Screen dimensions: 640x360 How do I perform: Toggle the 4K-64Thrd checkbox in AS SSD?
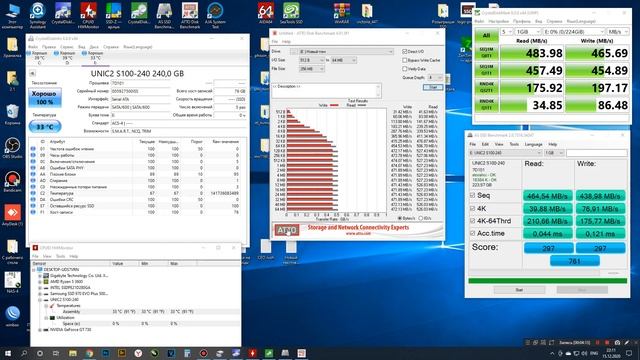pos(473,221)
